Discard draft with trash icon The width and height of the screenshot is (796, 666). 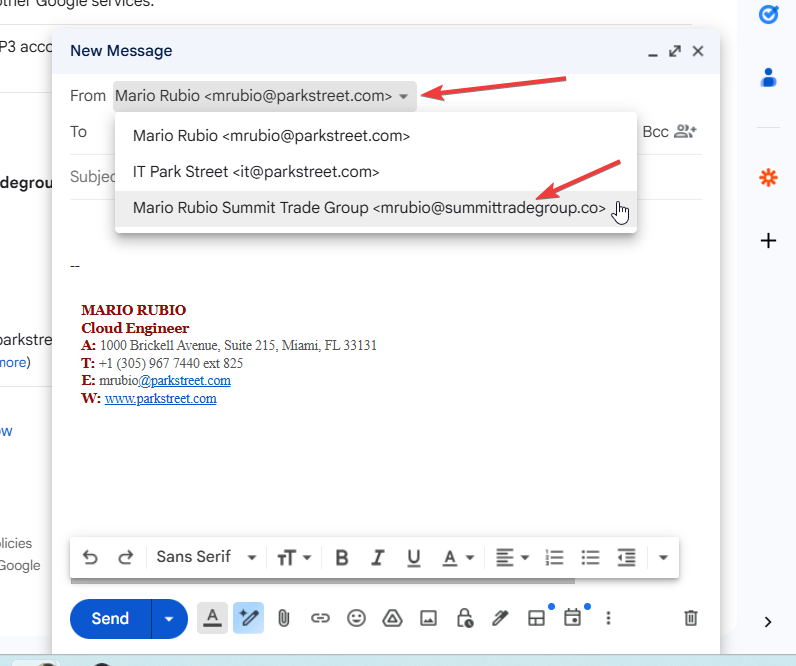(691, 618)
